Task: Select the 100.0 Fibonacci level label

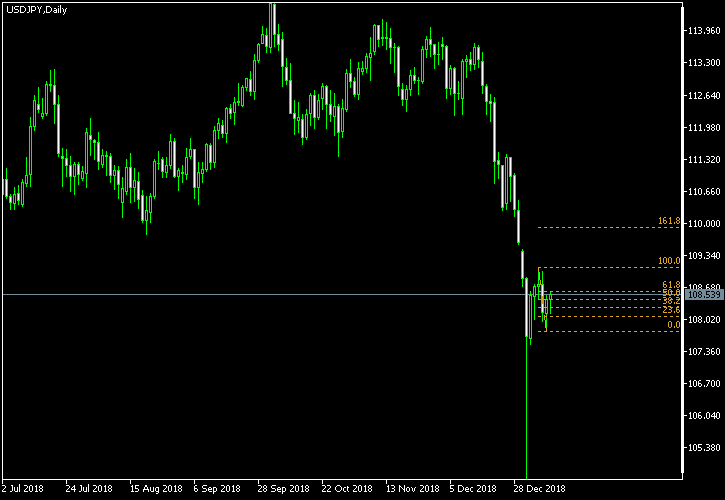Action: [x=669, y=261]
